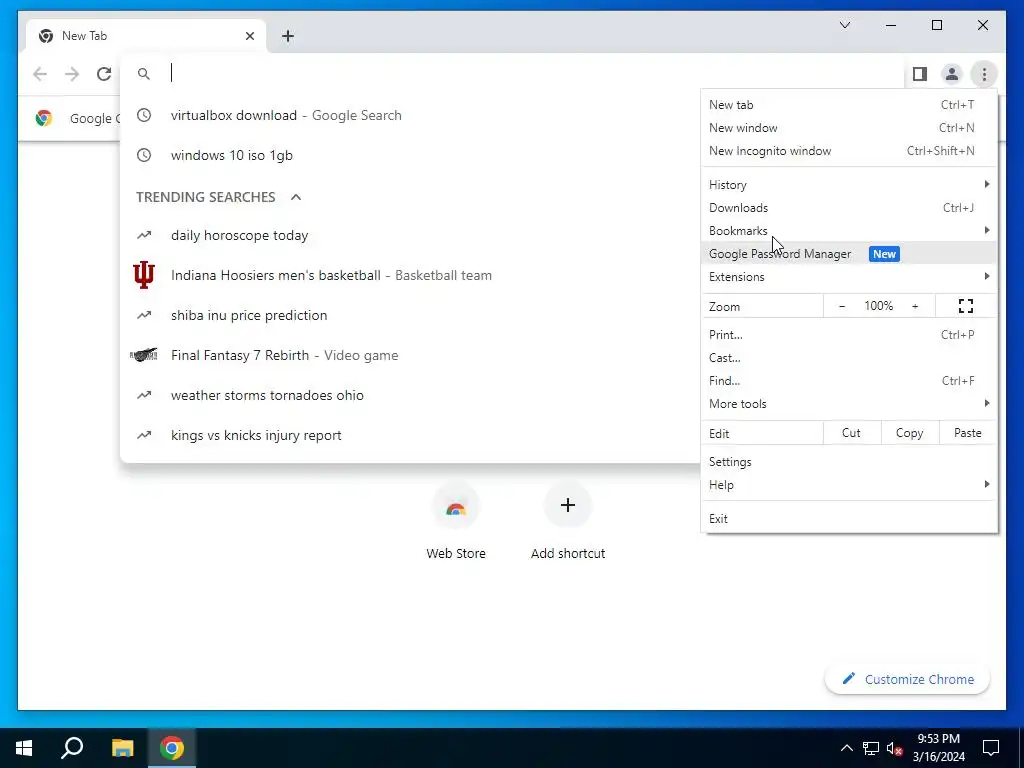This screenshot has width=1024, height=768.
Task: Click trending icon beside shiba inu price prediction
Action: [144, 315]
